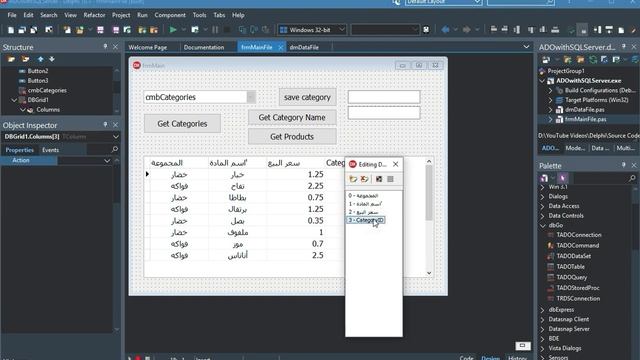Click the Add New column icon in Editing dialog
This screenshot has width=640, height=360.
tap(353, 179)
